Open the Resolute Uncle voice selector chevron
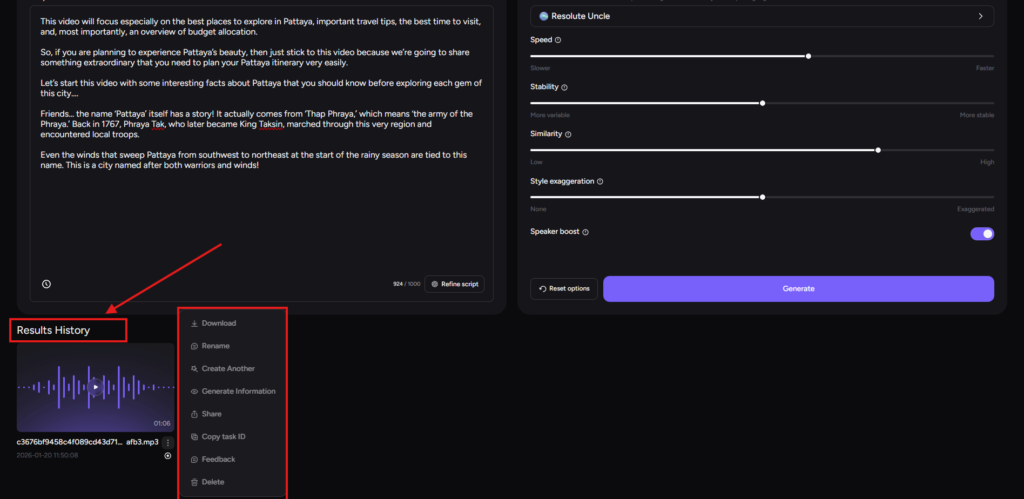The height and width of the screenshot is (499, 1024). click(980, 16)
